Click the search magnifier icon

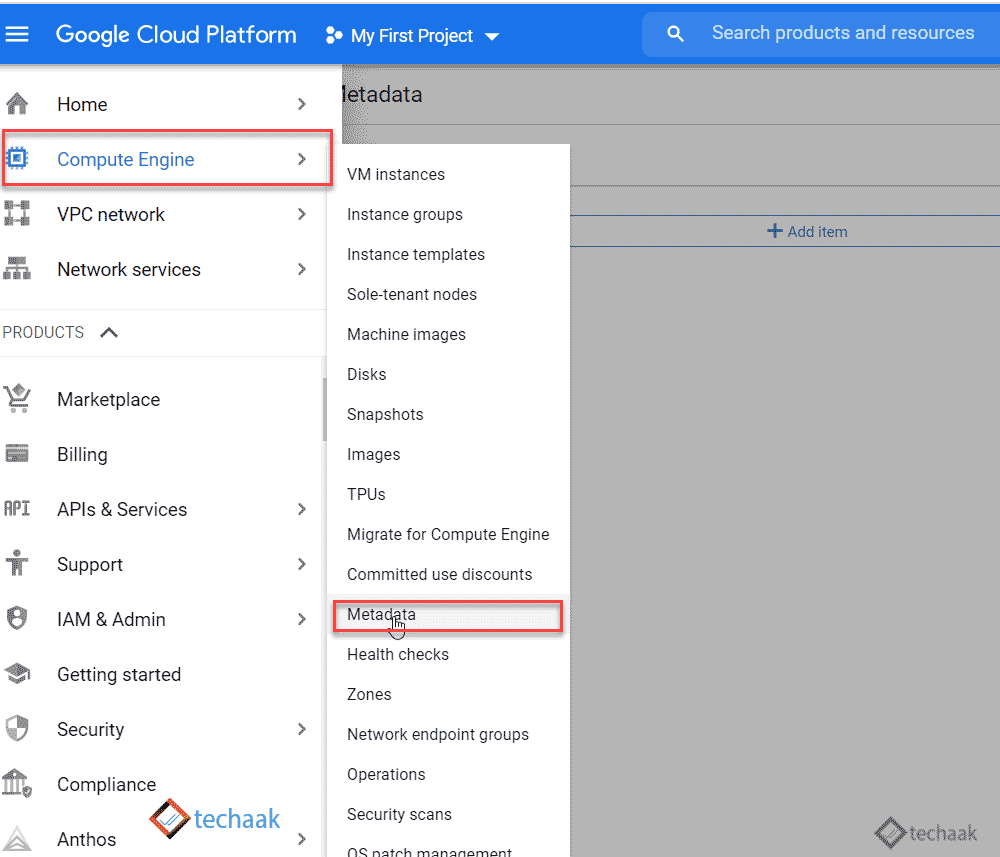(675, 34)
